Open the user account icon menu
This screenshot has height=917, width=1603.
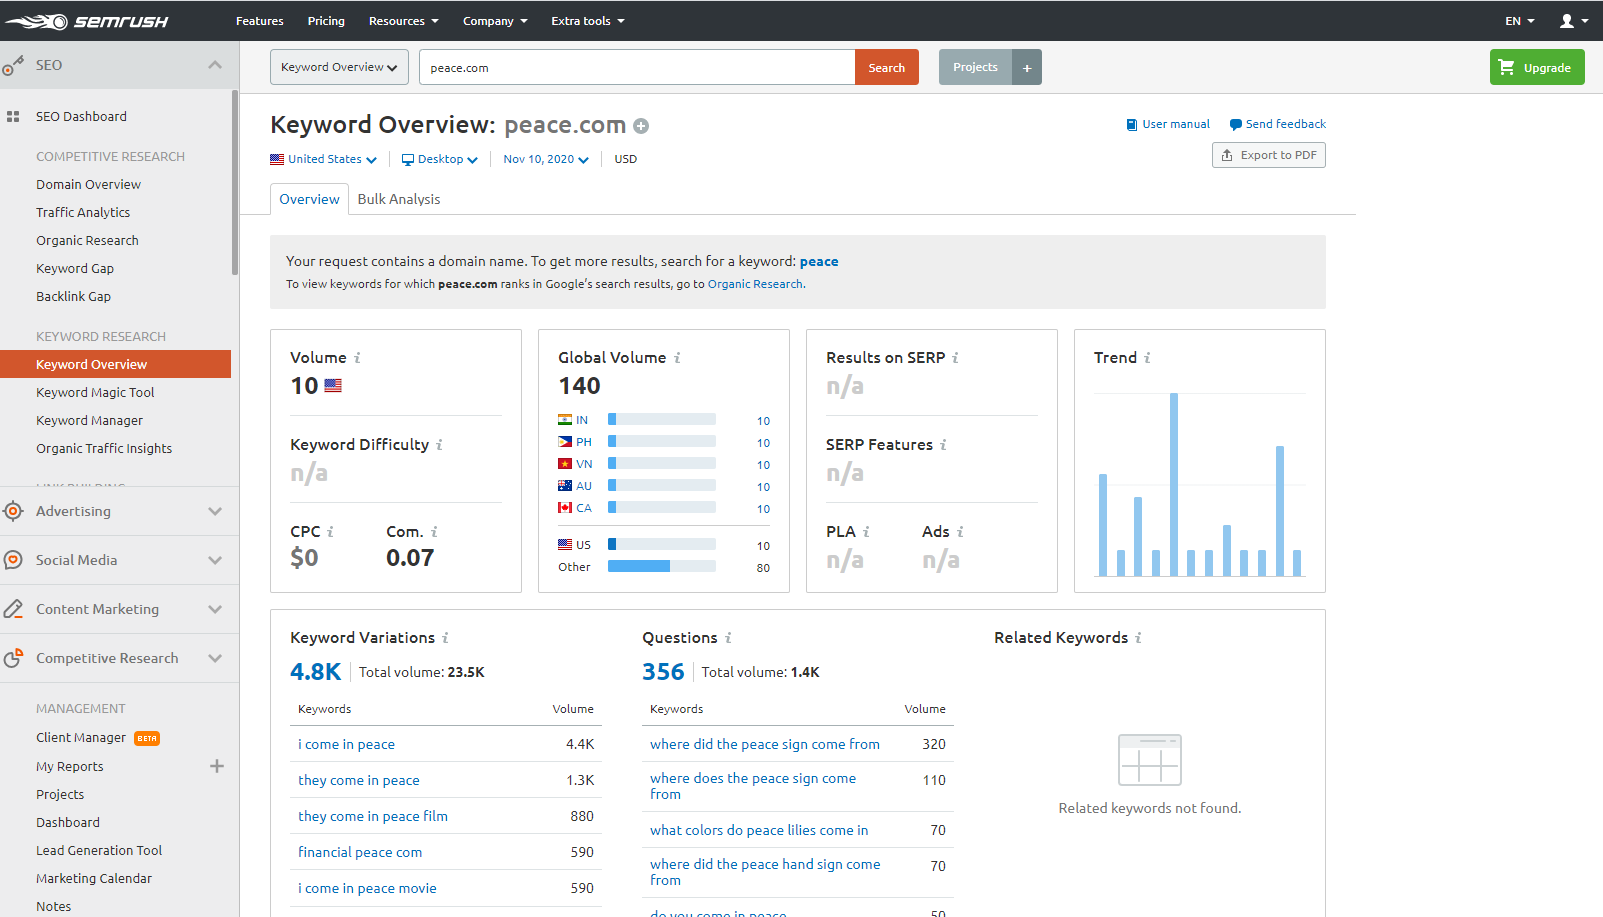(1574, 21)
